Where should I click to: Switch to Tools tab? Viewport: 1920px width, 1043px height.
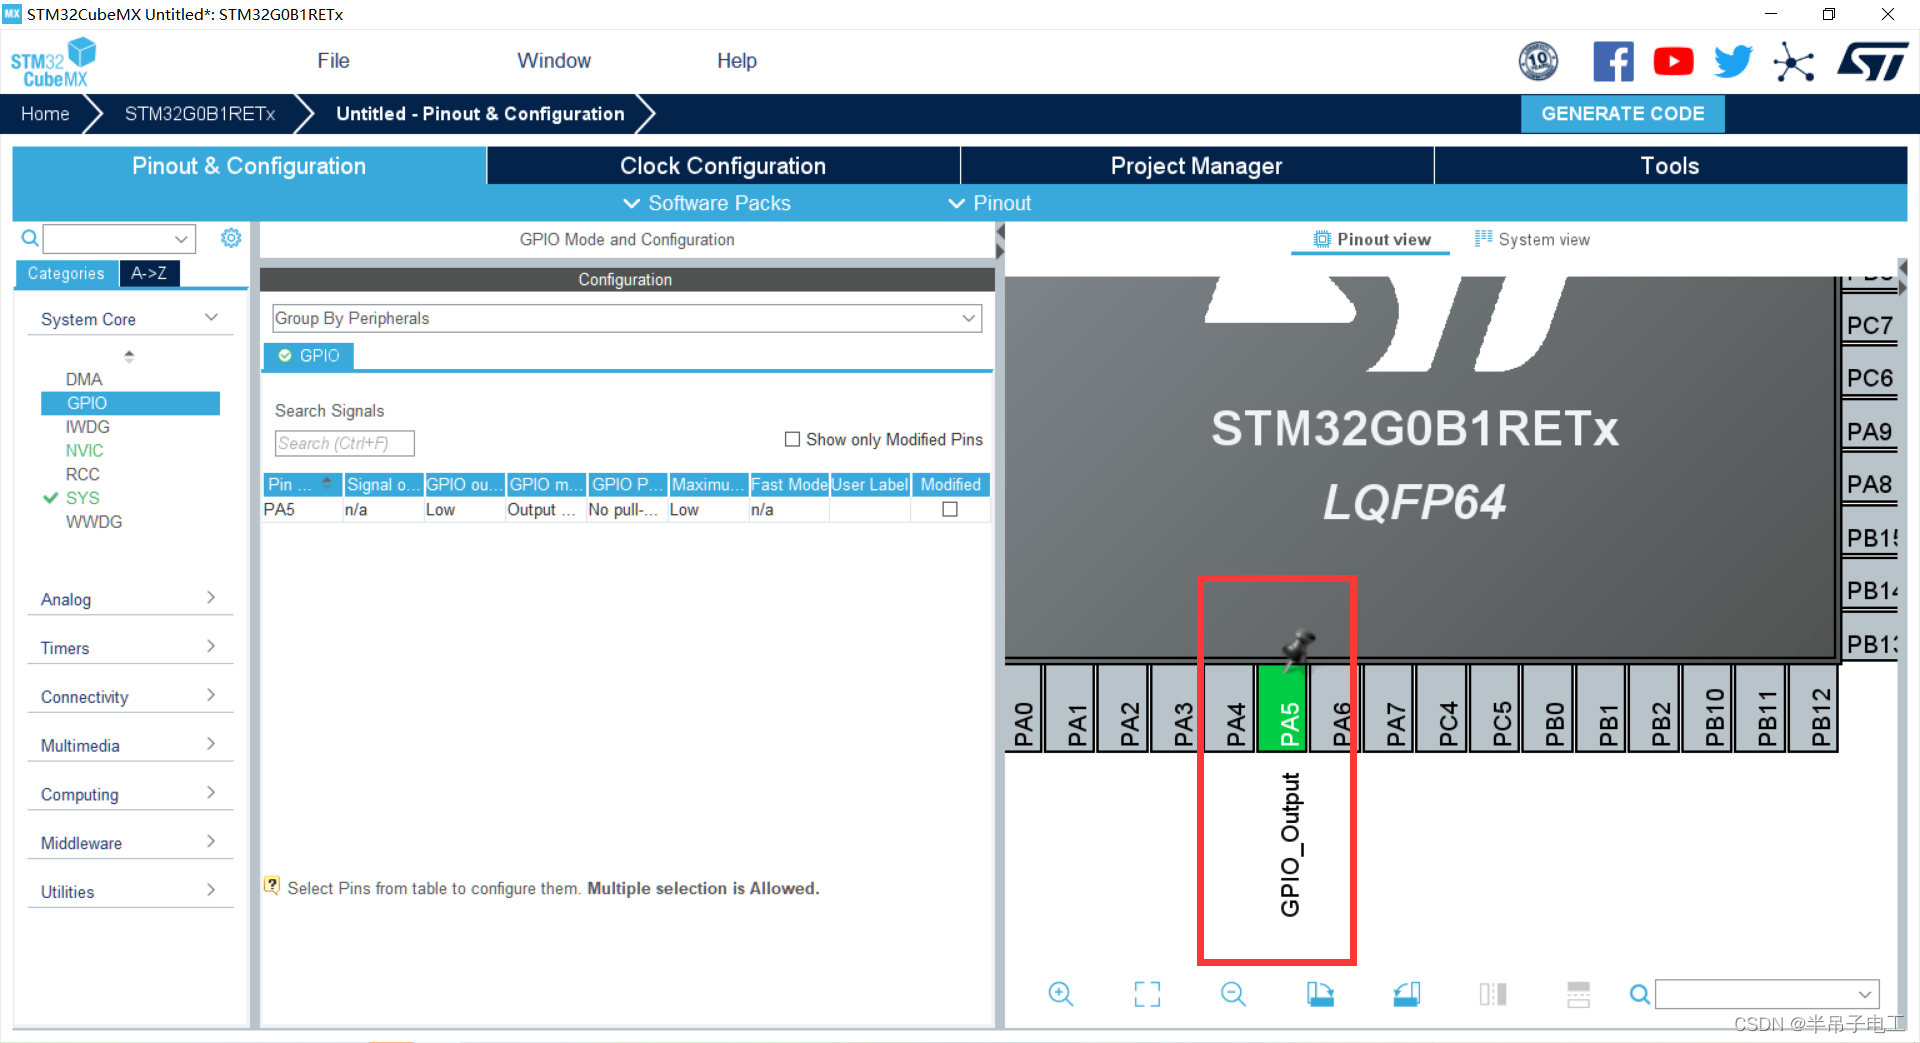[x=1670, y=166]
